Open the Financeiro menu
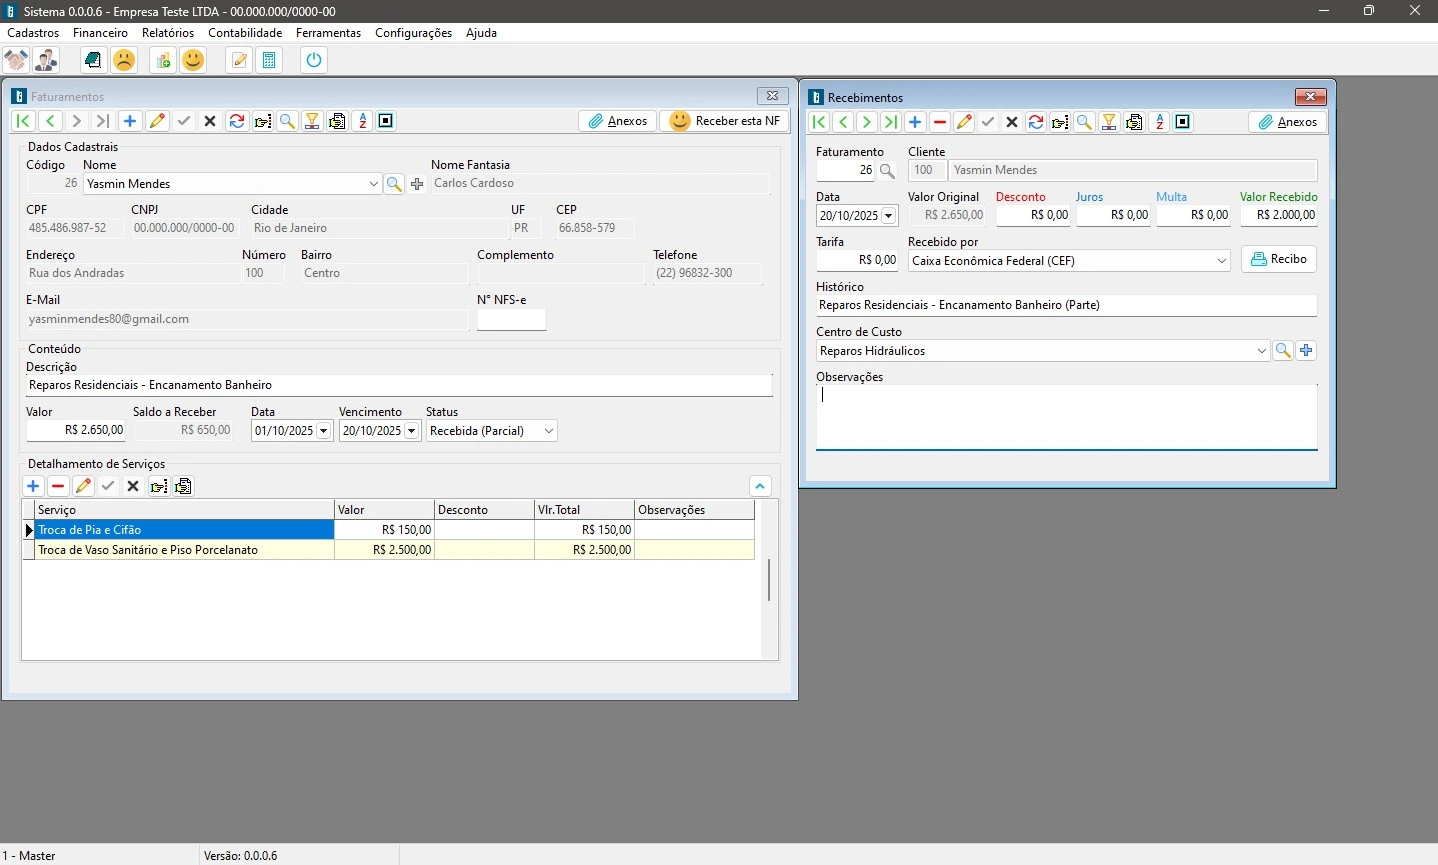The height and width of the screenshot is (865, 1438). coord(100,33)
